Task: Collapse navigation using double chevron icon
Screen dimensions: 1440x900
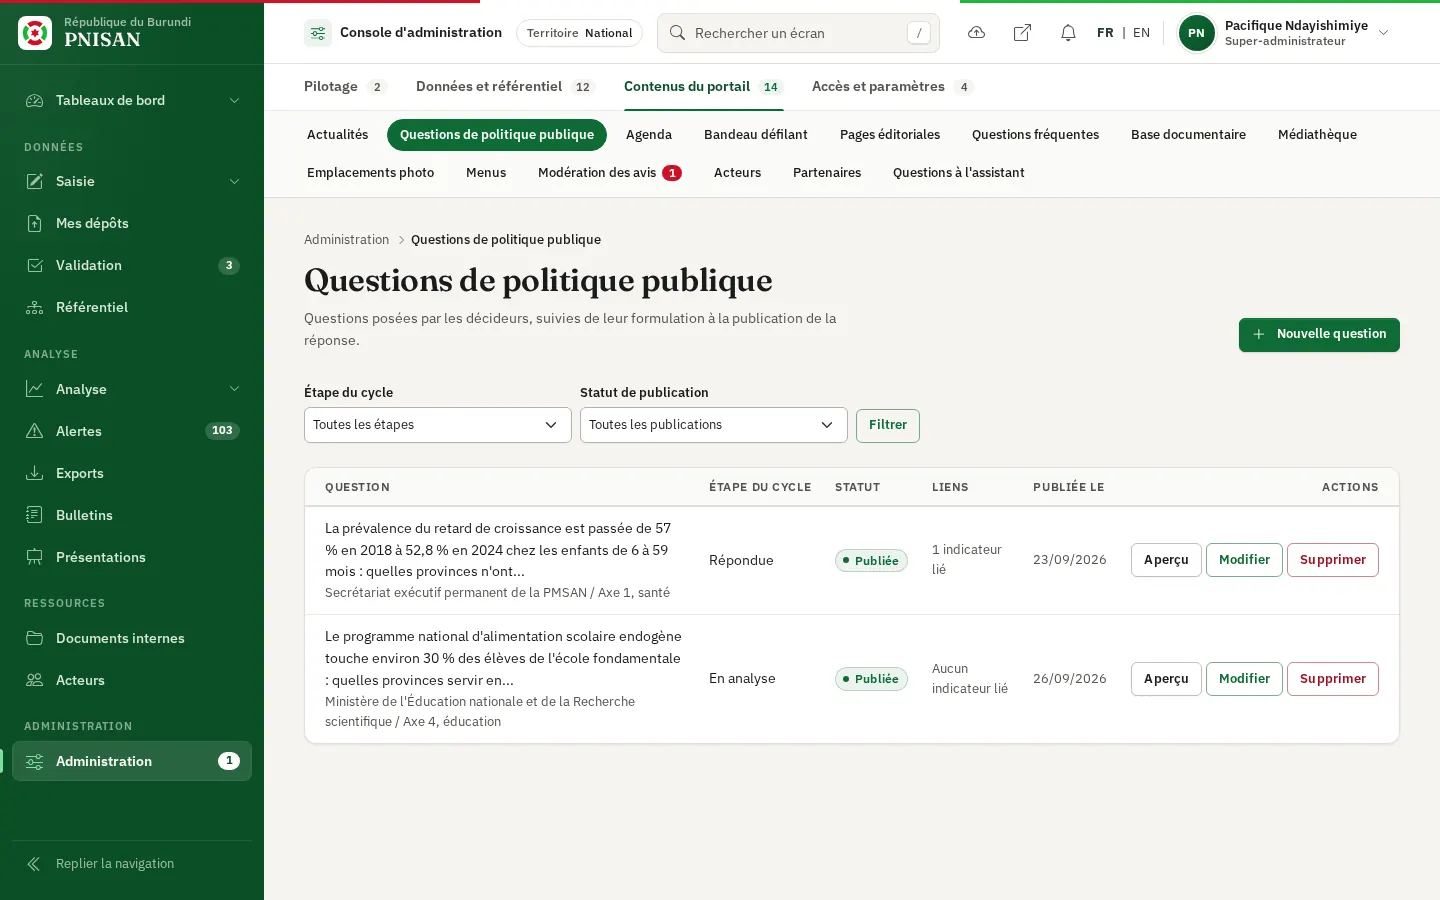Action: coord(34,864)
